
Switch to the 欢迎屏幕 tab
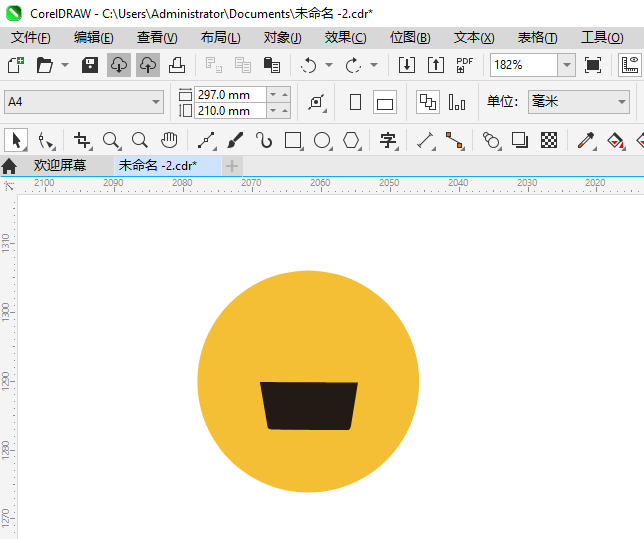pyautogui.click(x=60, y=166)
